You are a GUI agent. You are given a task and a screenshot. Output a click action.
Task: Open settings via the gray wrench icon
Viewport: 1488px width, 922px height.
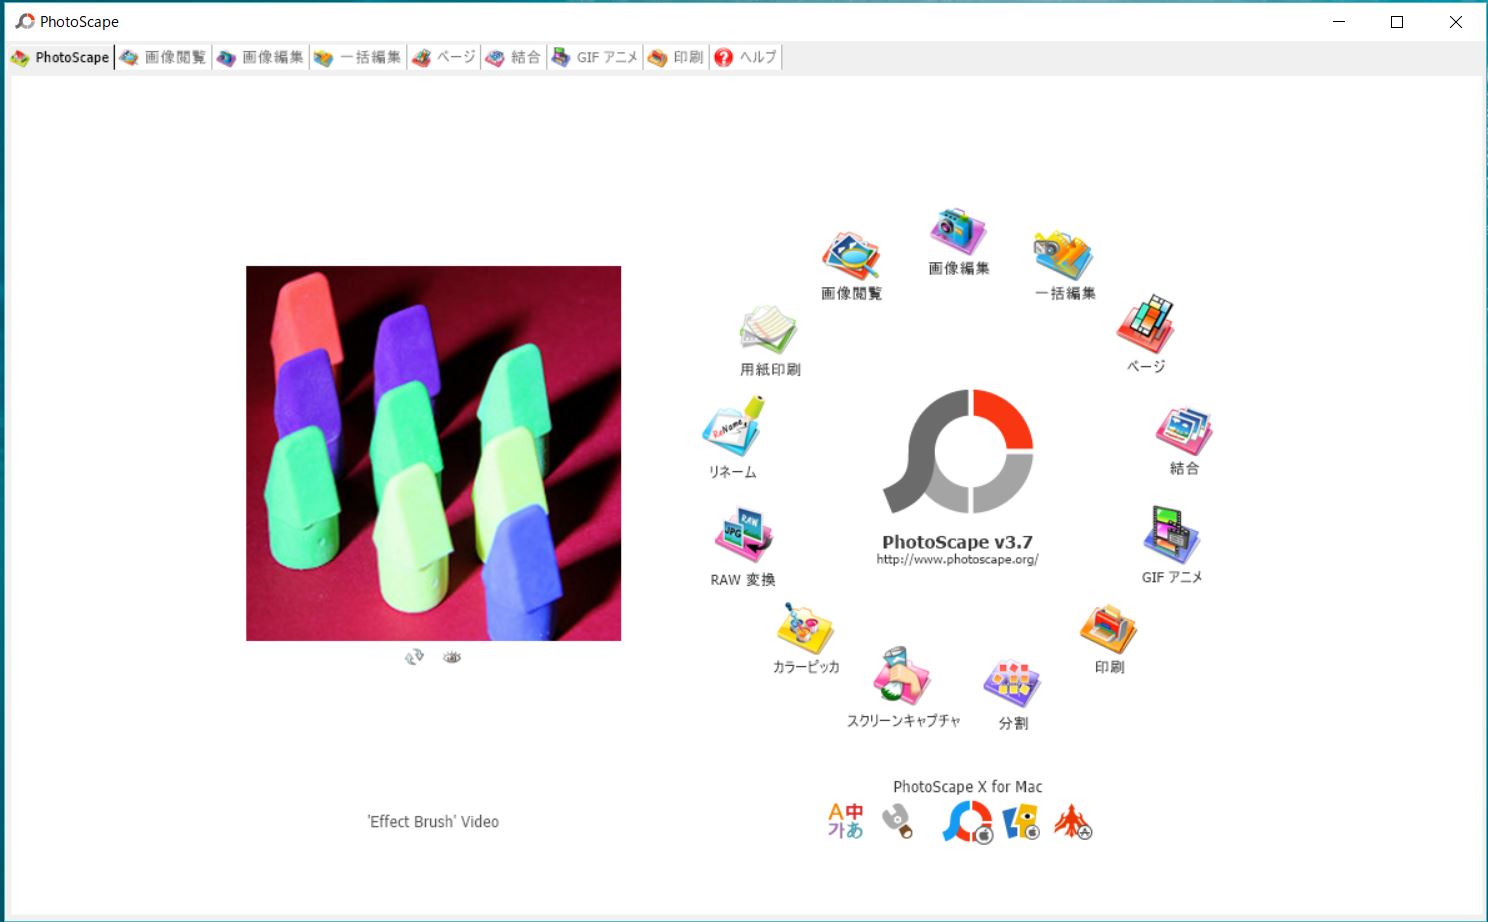pos(897,821)
